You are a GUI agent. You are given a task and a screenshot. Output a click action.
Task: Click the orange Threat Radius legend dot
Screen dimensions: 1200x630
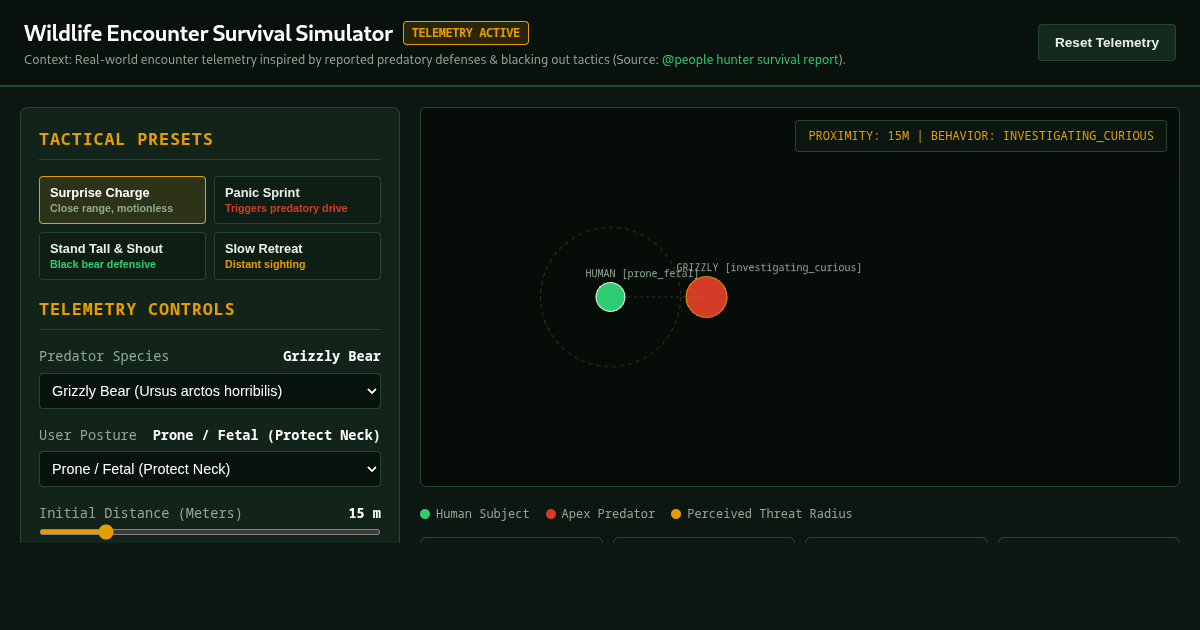coord(676,514)
